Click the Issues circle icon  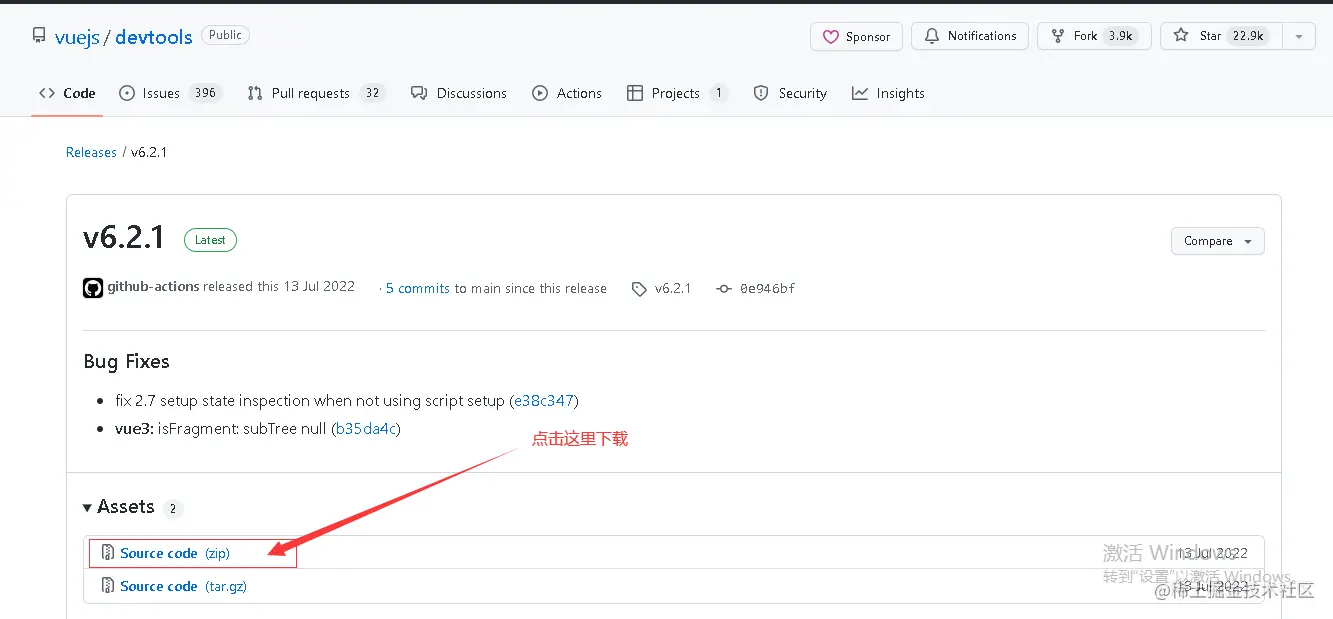127,93
